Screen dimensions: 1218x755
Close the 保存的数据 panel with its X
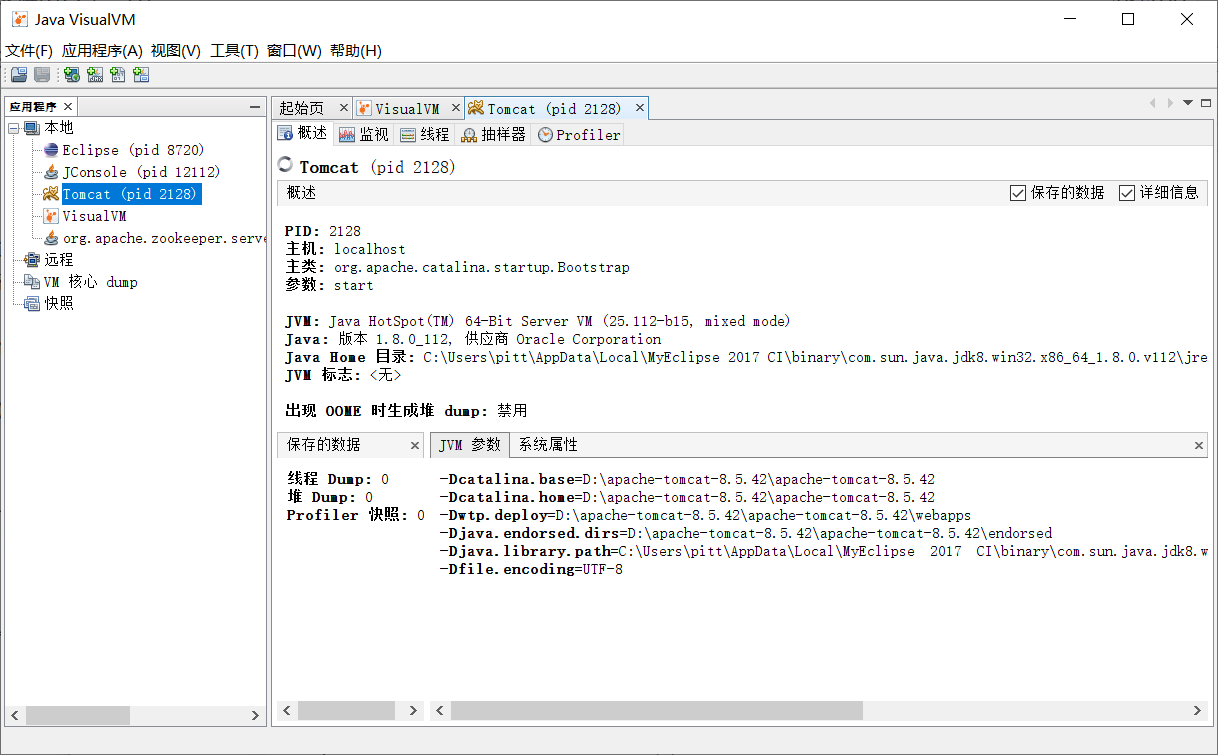click(417, 444)
